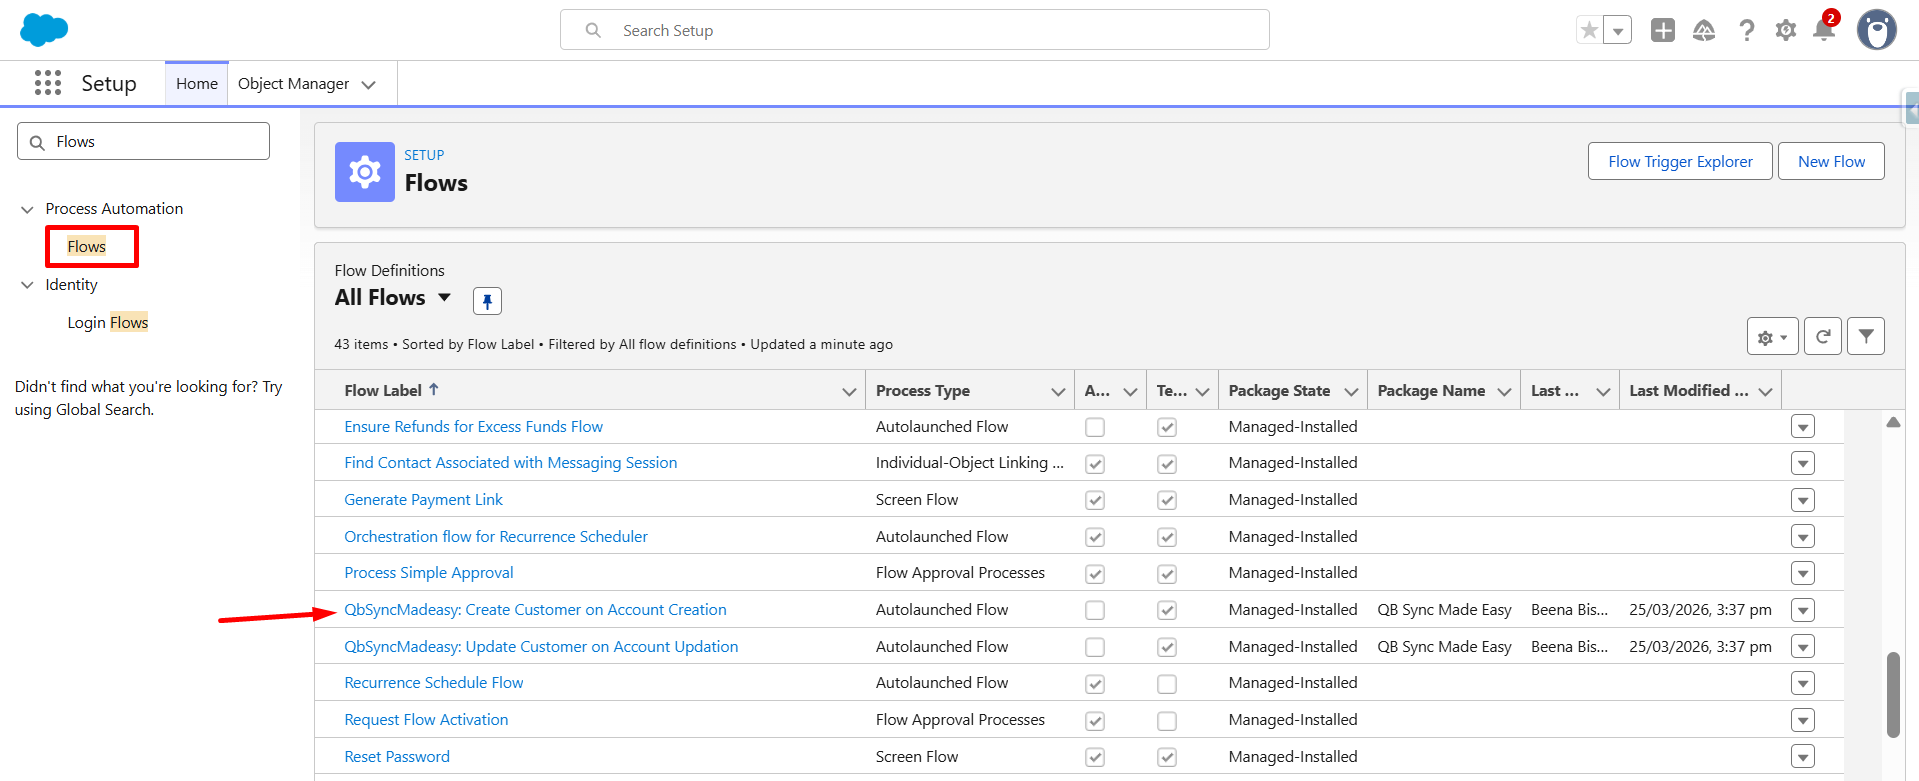Click the Favorites star icon

1589,30
